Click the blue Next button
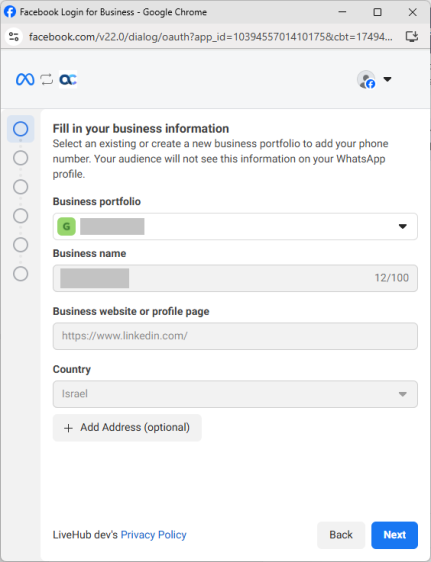Screen dimensions: 431x562 pos(394,535)
